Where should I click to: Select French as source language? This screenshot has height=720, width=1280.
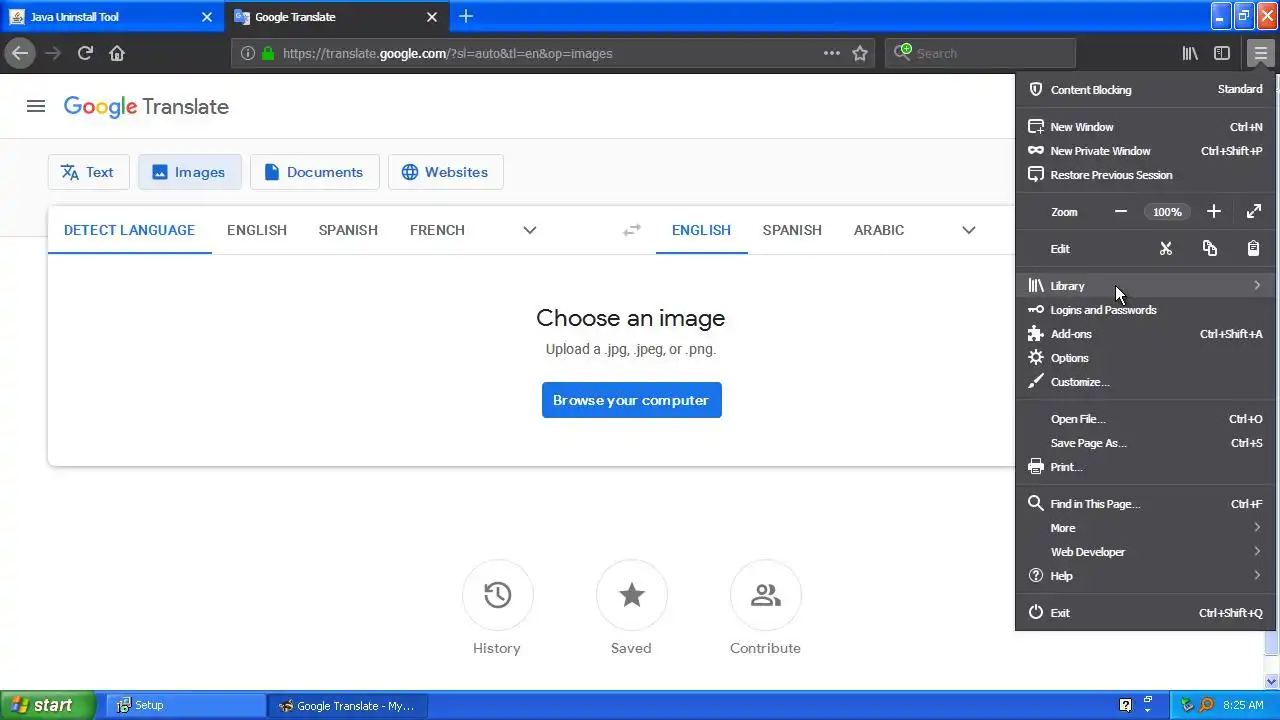[x=437, y=230]
